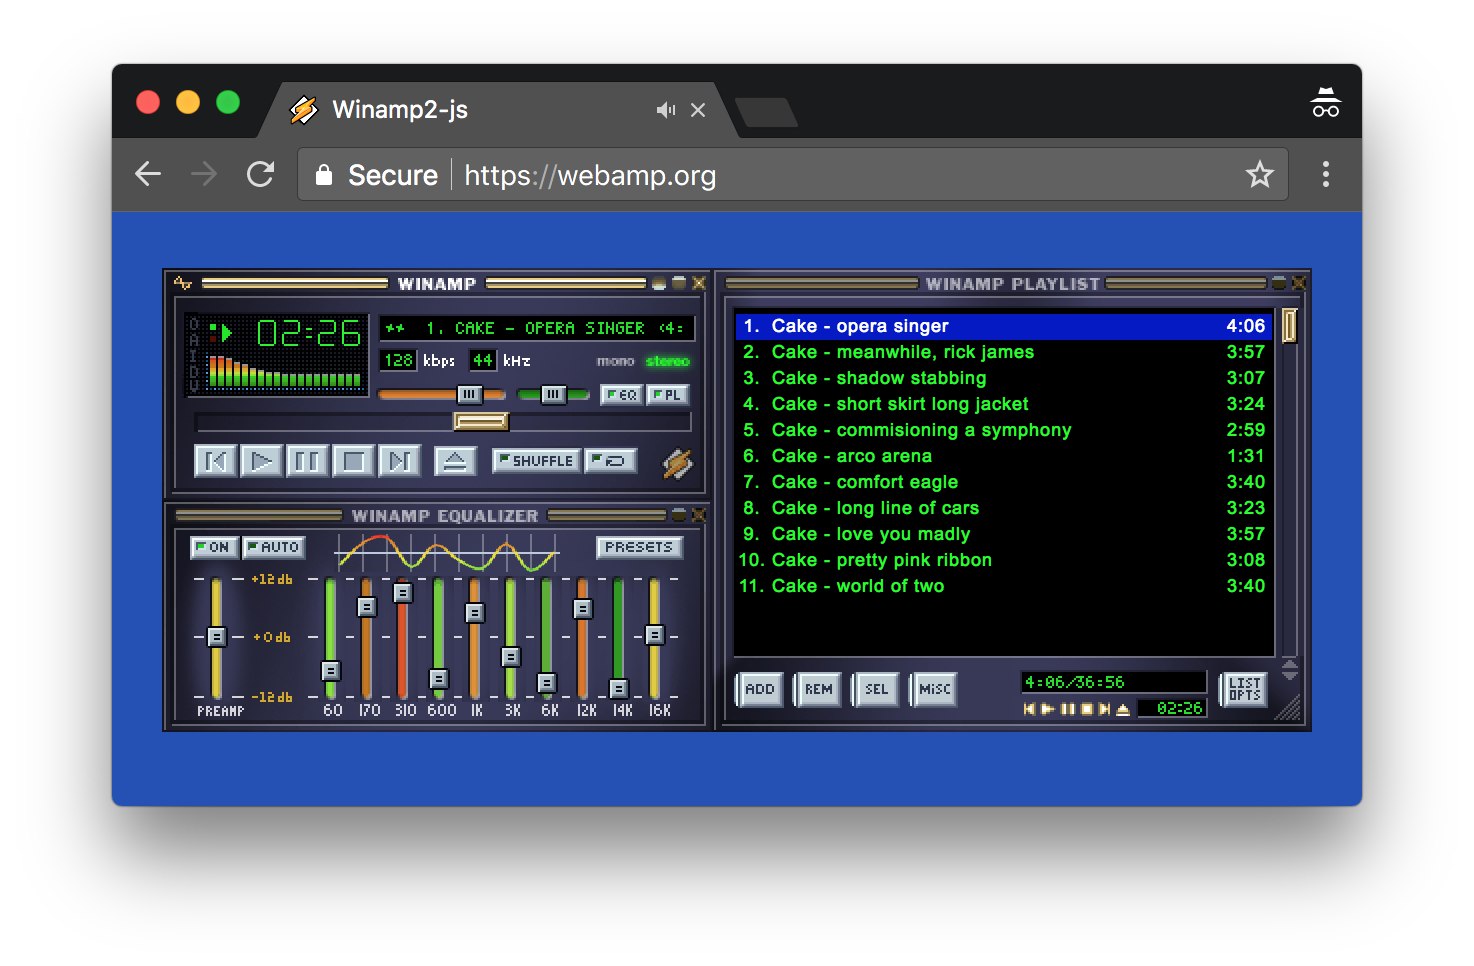
Task: Click the browser Back arrow
Action: coord(148,174)
